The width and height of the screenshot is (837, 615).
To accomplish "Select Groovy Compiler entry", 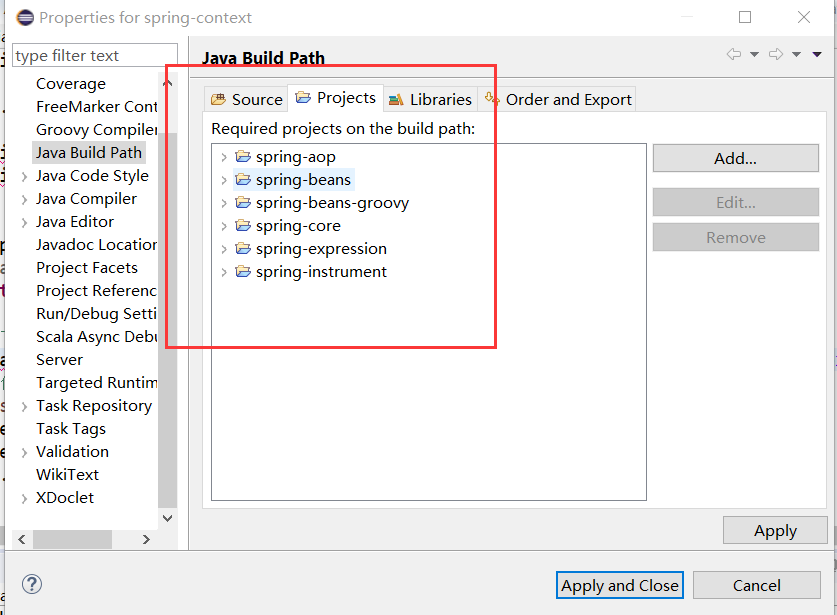I will 96,130.
